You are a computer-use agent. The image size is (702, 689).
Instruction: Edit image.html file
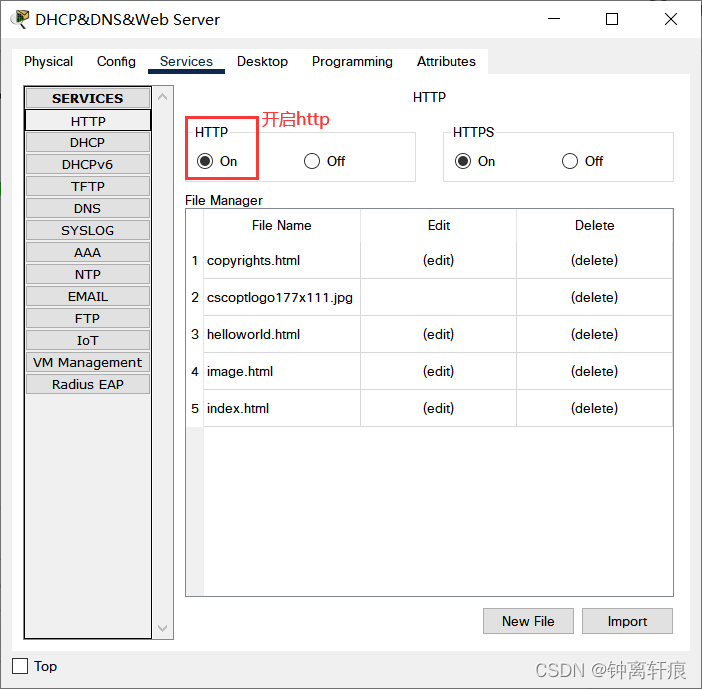click(438, 371)
